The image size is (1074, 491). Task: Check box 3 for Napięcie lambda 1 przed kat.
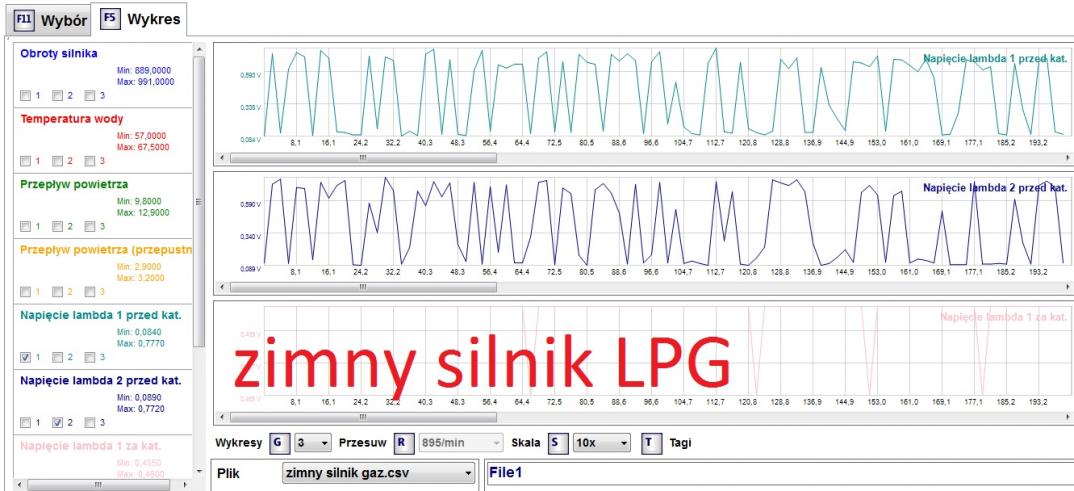90,357
